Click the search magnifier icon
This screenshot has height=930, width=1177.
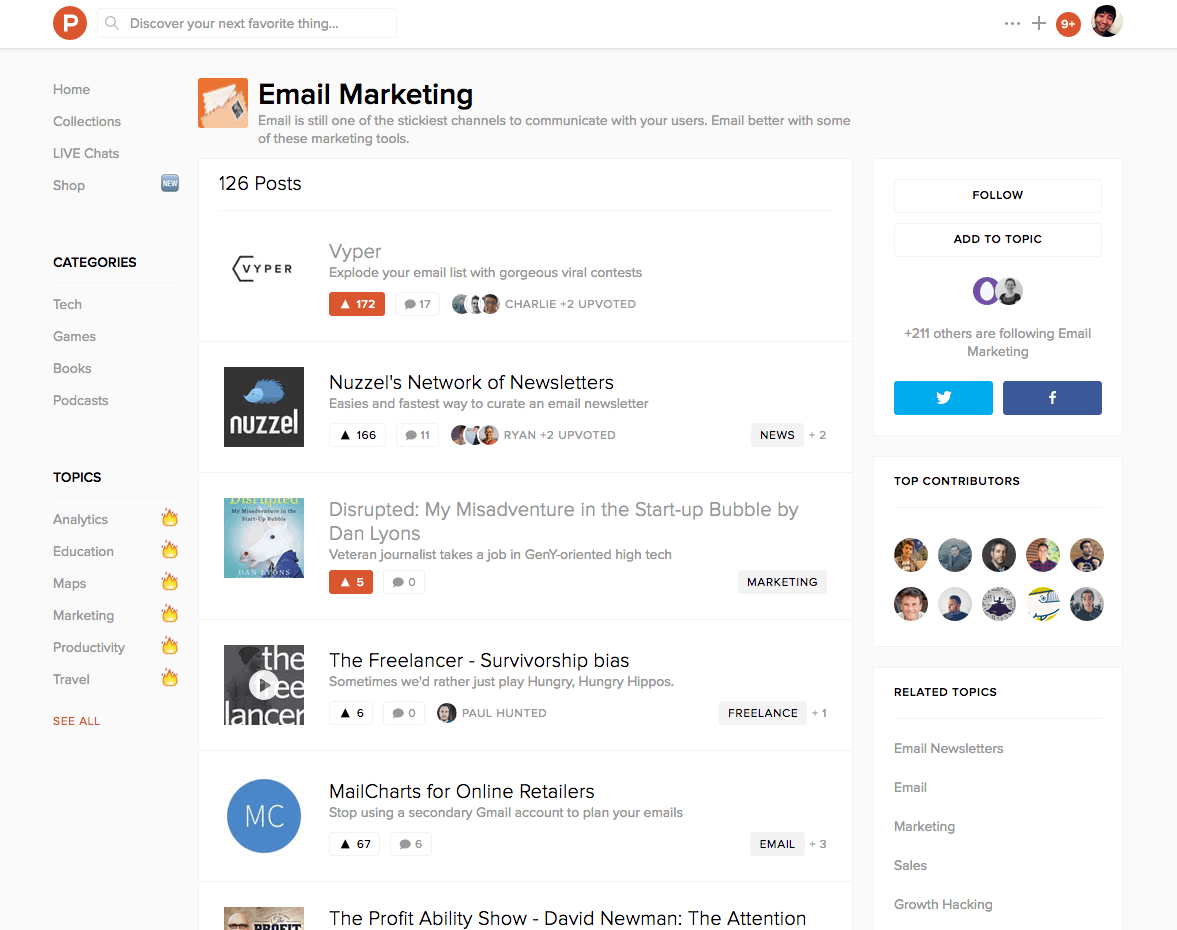point(112,23)
